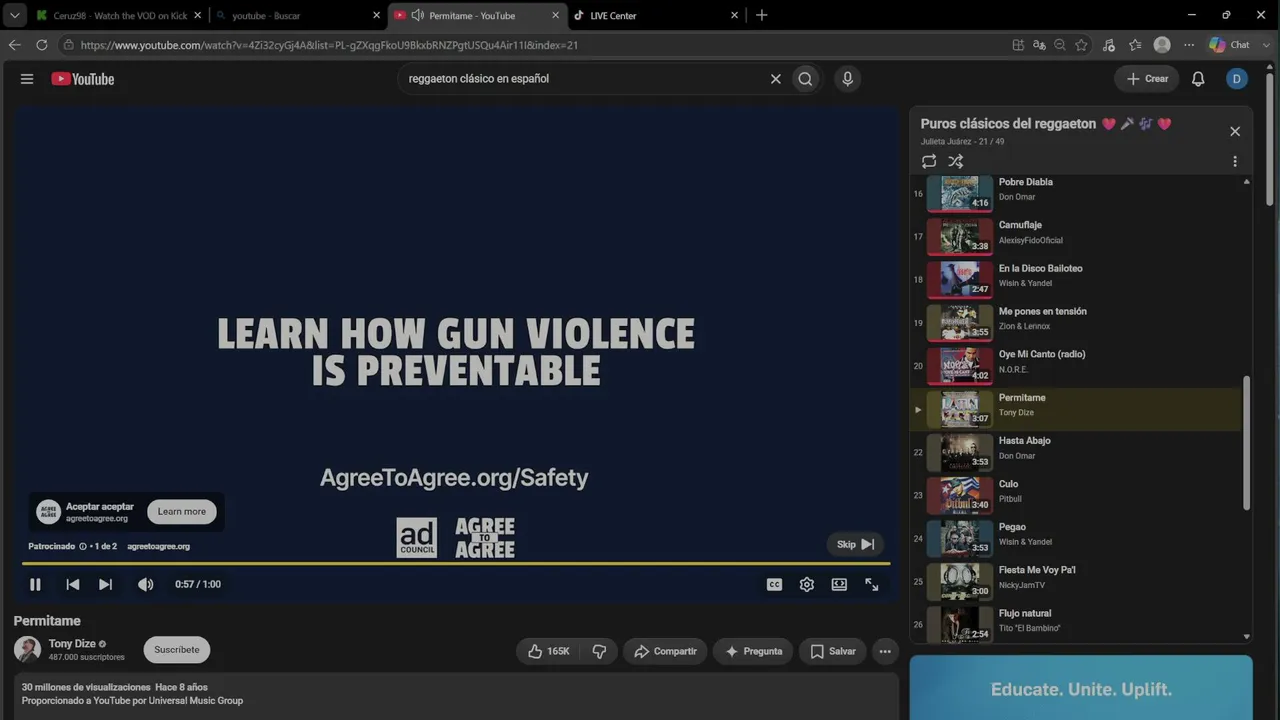Screen dimensions: 1280x720
Task: Select the current Permítame playlist entry
Action: [x=1076, y=409]
